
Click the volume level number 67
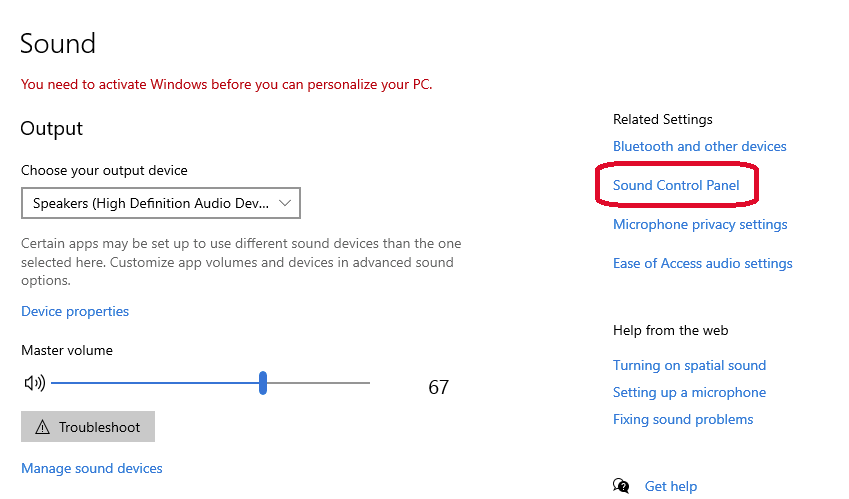pos(438,387)
